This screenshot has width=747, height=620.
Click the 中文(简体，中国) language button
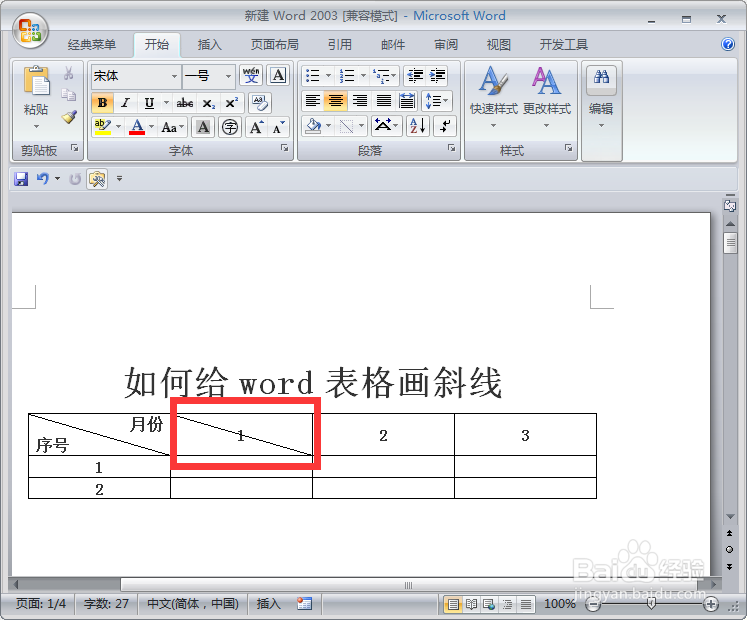(x=193, y=604)
